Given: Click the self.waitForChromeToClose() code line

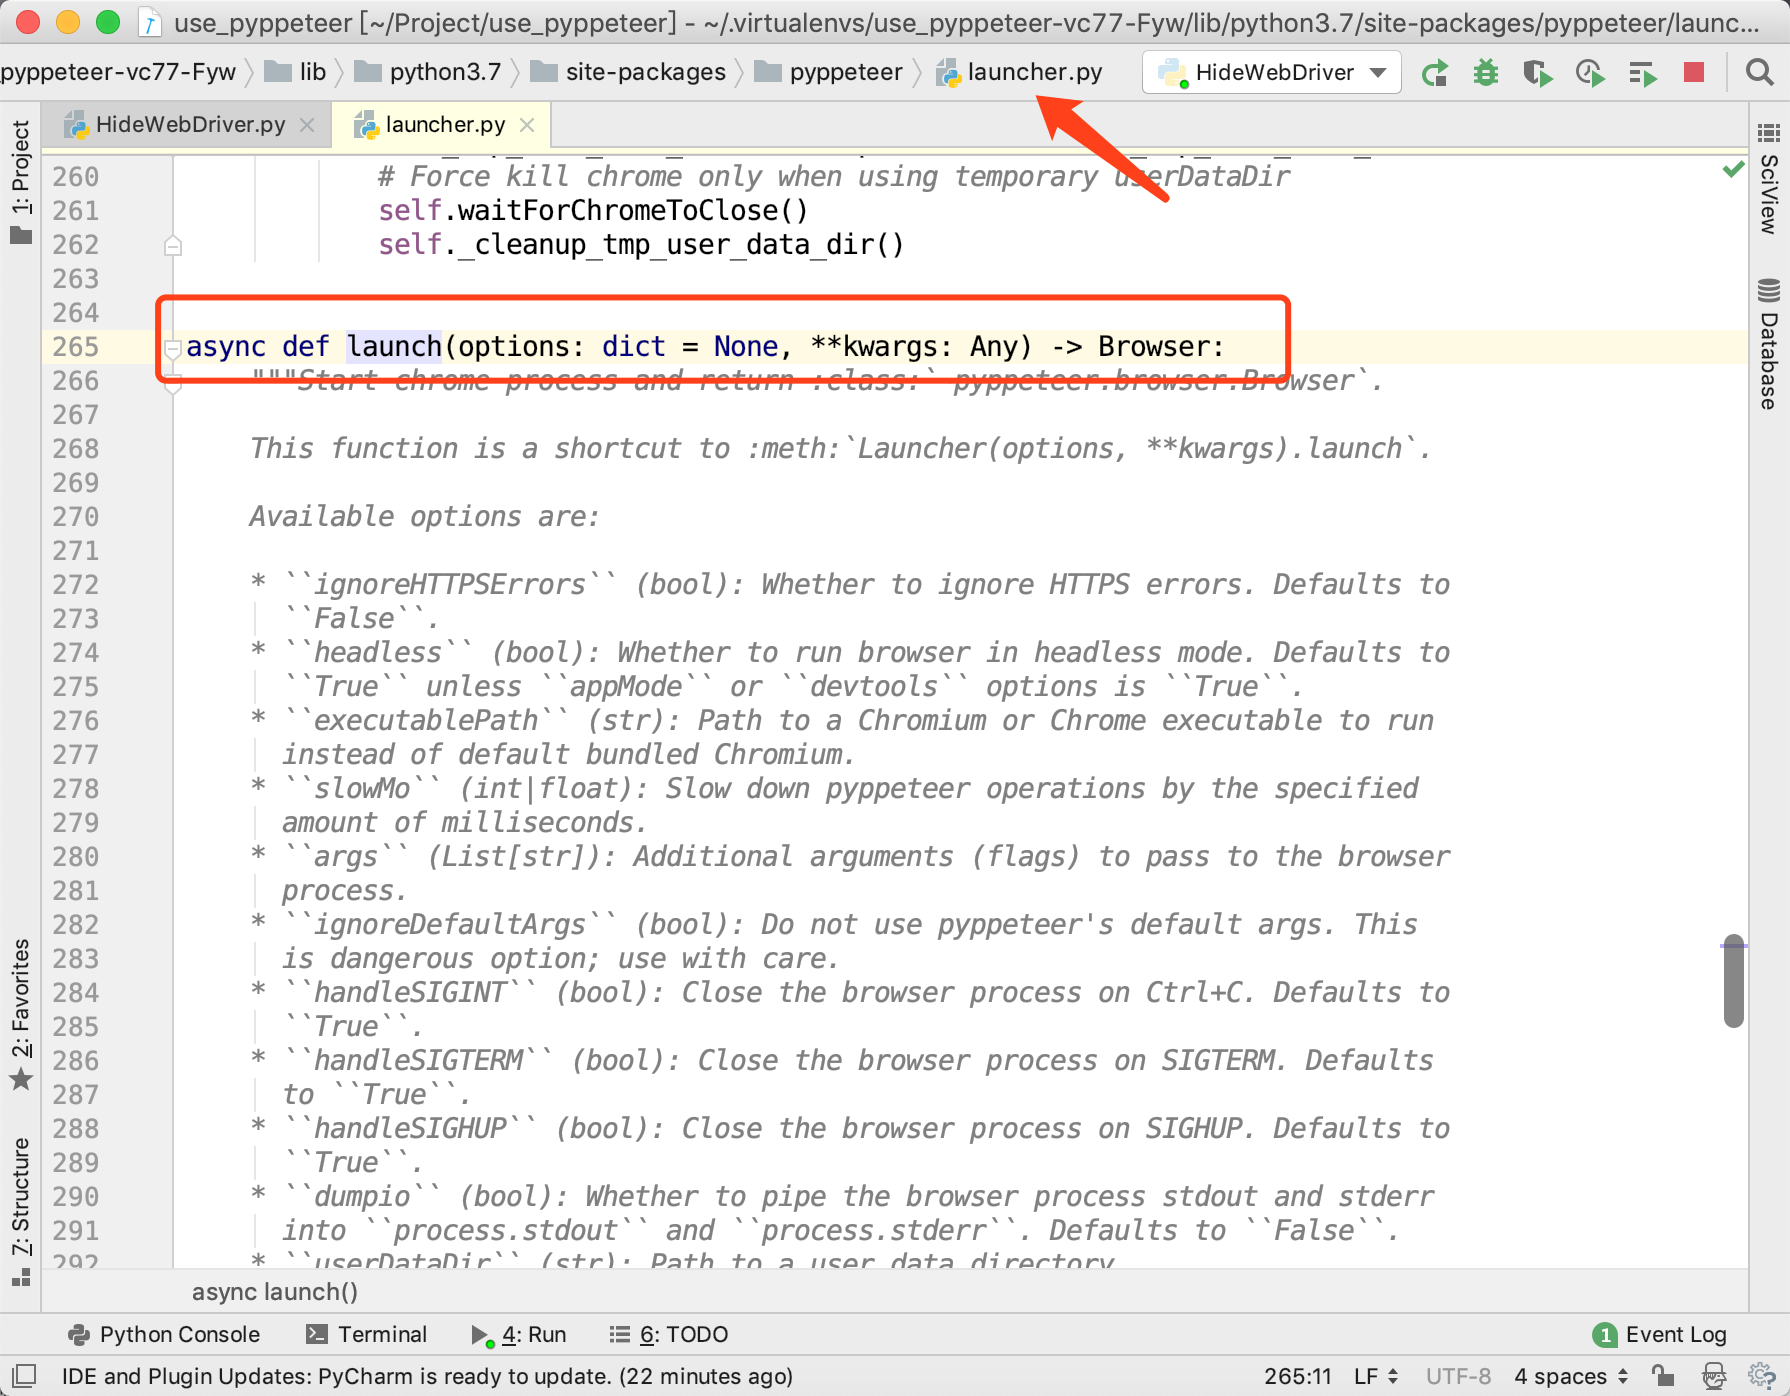Looking at the screenshot, I should coord(593,211).
